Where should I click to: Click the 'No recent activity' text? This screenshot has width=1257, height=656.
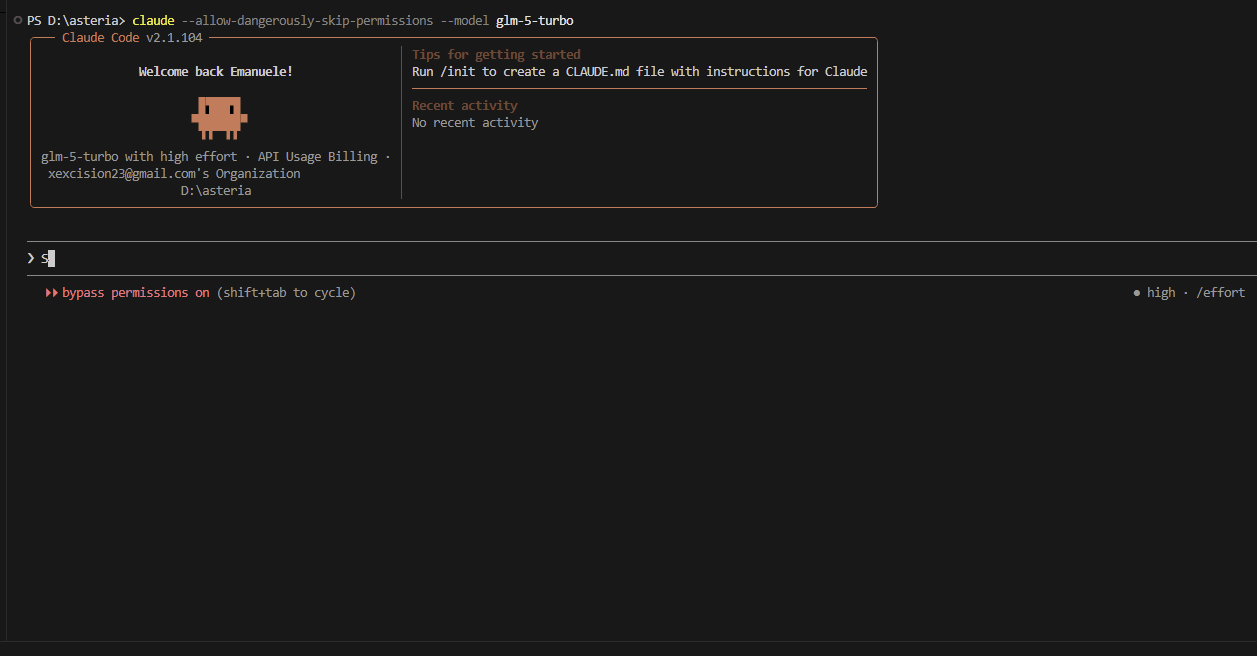pyautogui.click(x=475, y=123)
